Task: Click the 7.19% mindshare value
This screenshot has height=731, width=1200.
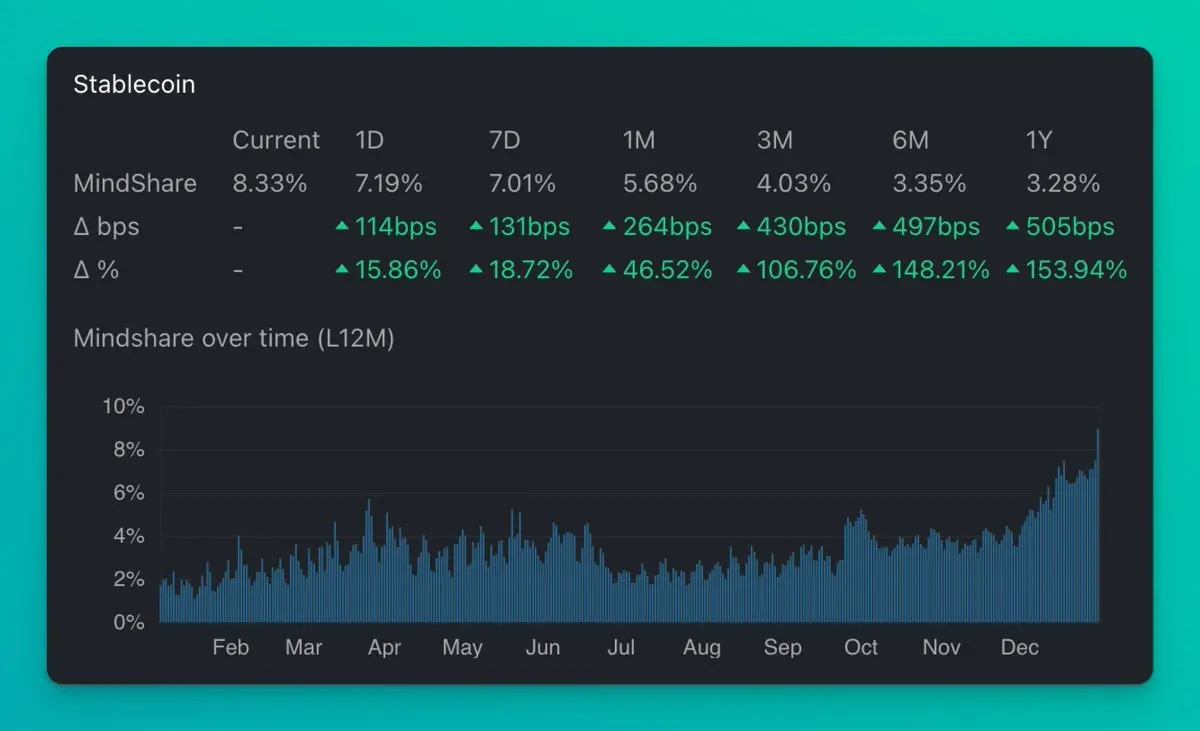Action: pyautogui.click(x=389, y=183)
